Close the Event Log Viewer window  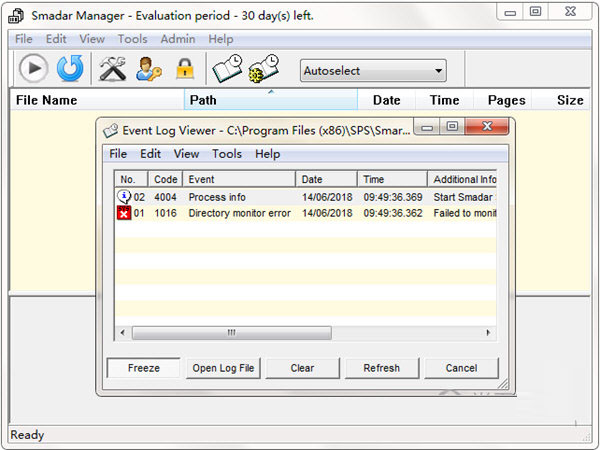point(487,126)
